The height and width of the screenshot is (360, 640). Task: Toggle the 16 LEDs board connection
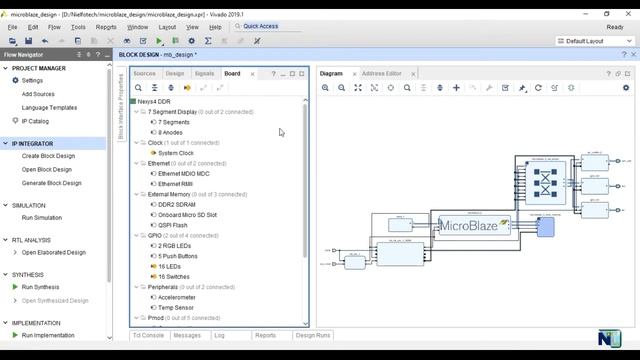[x=153, y=267]
